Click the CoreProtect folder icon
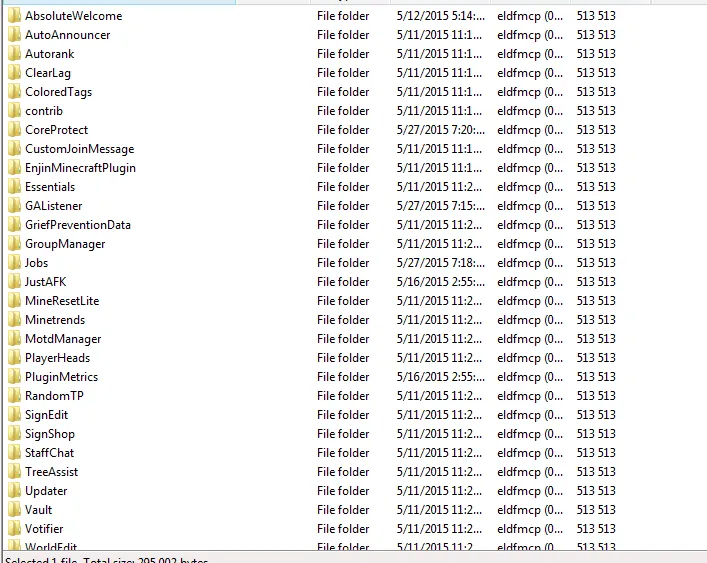The height and width of the screenshot is (563, 707). click(14, 130)
